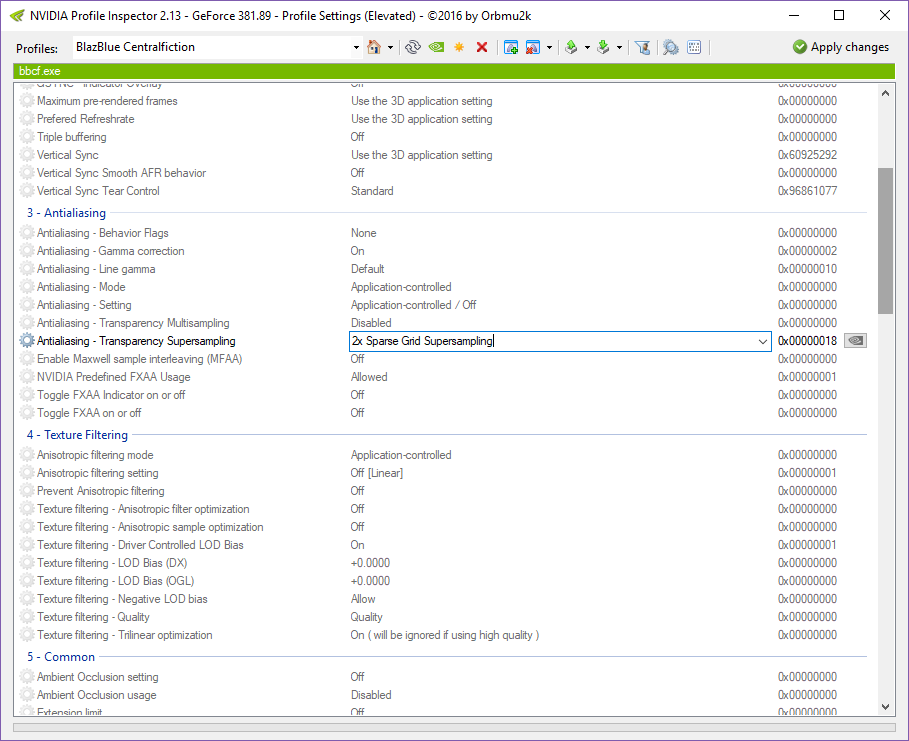Viewport: 909px width, 741px height.
Task: Click the scrollbar down arrow of settings list
Action: tap(885, 707)
